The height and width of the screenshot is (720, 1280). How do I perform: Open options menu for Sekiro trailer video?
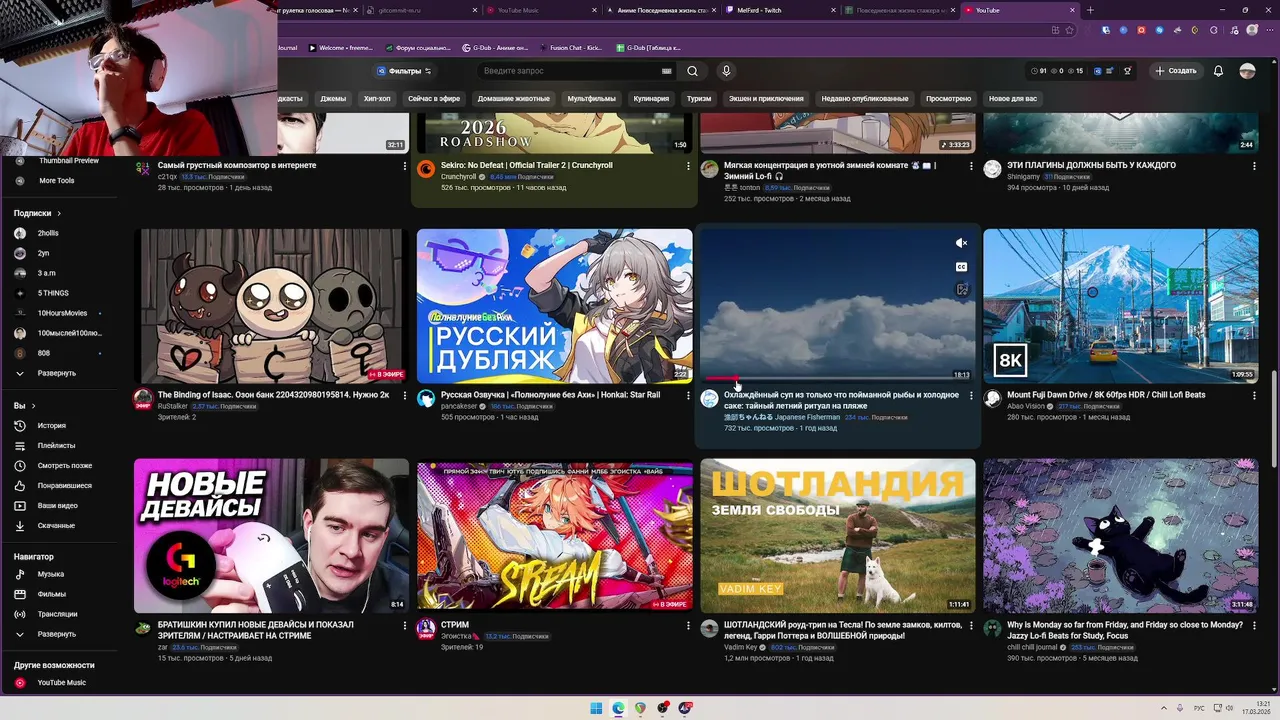687,166
